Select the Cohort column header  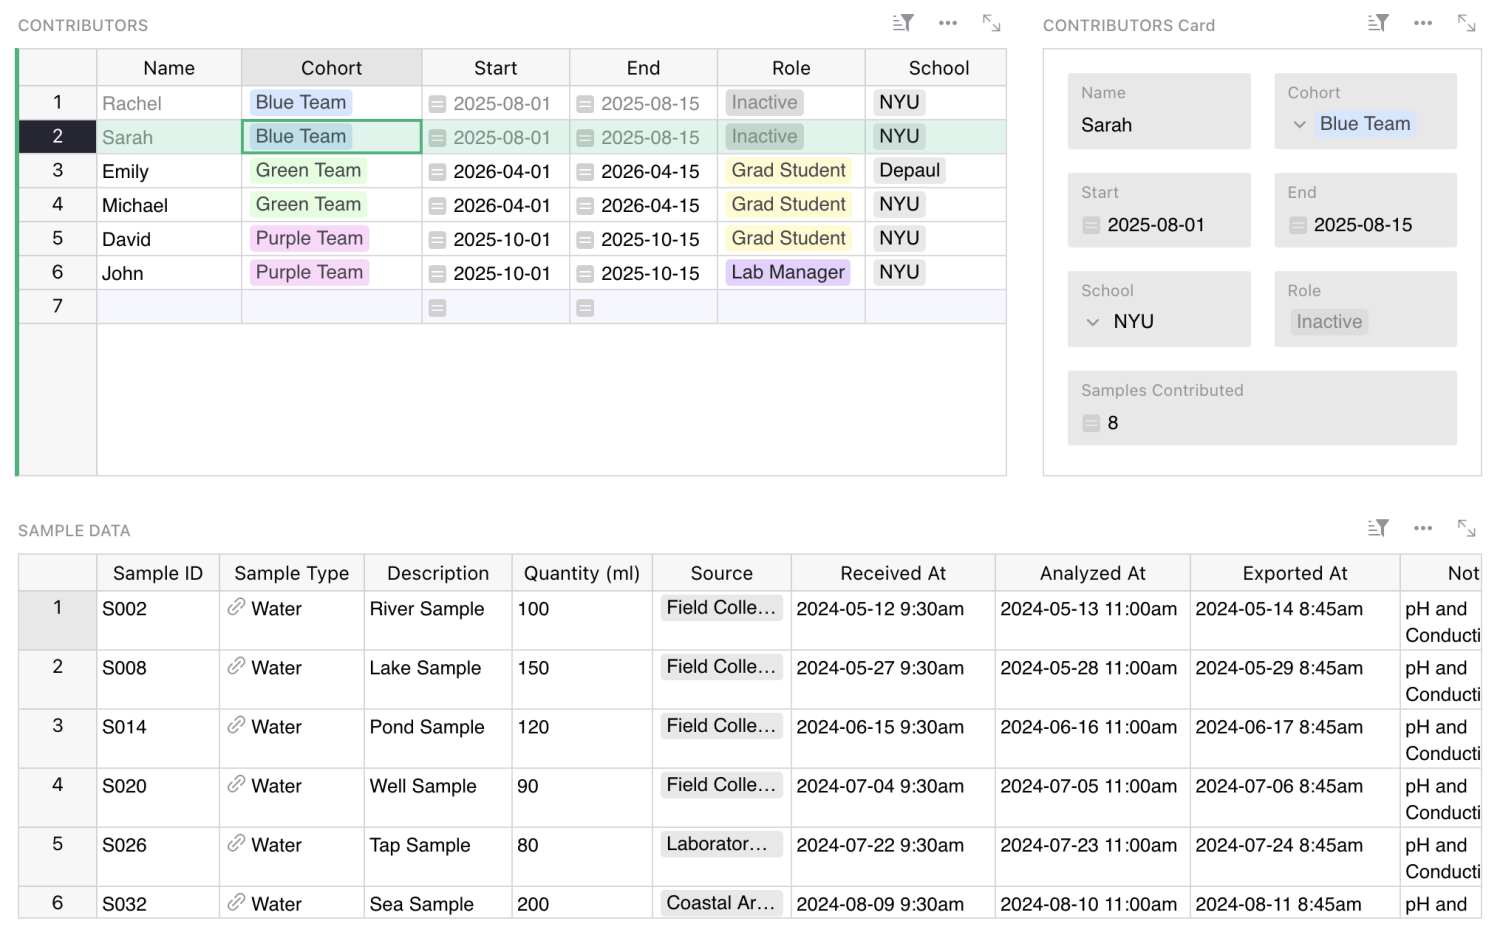click(331, 68)
